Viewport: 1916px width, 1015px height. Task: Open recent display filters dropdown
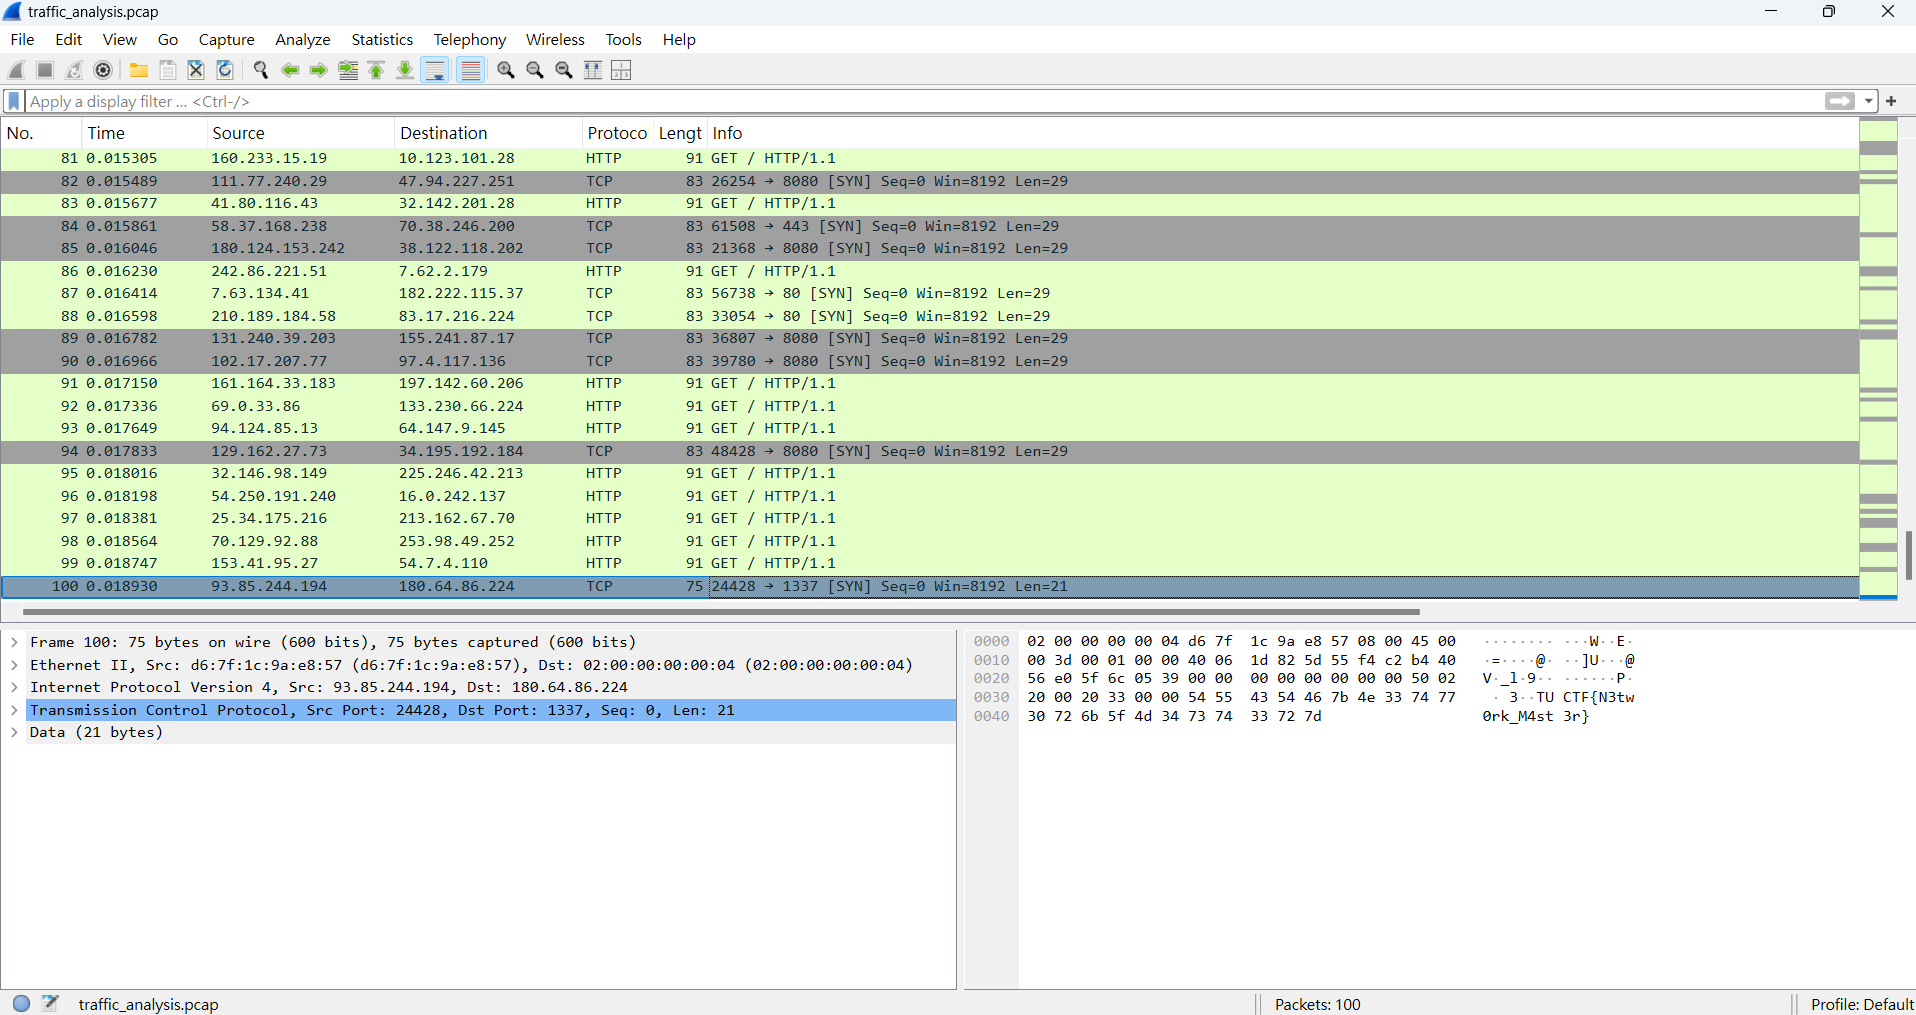1868,101
